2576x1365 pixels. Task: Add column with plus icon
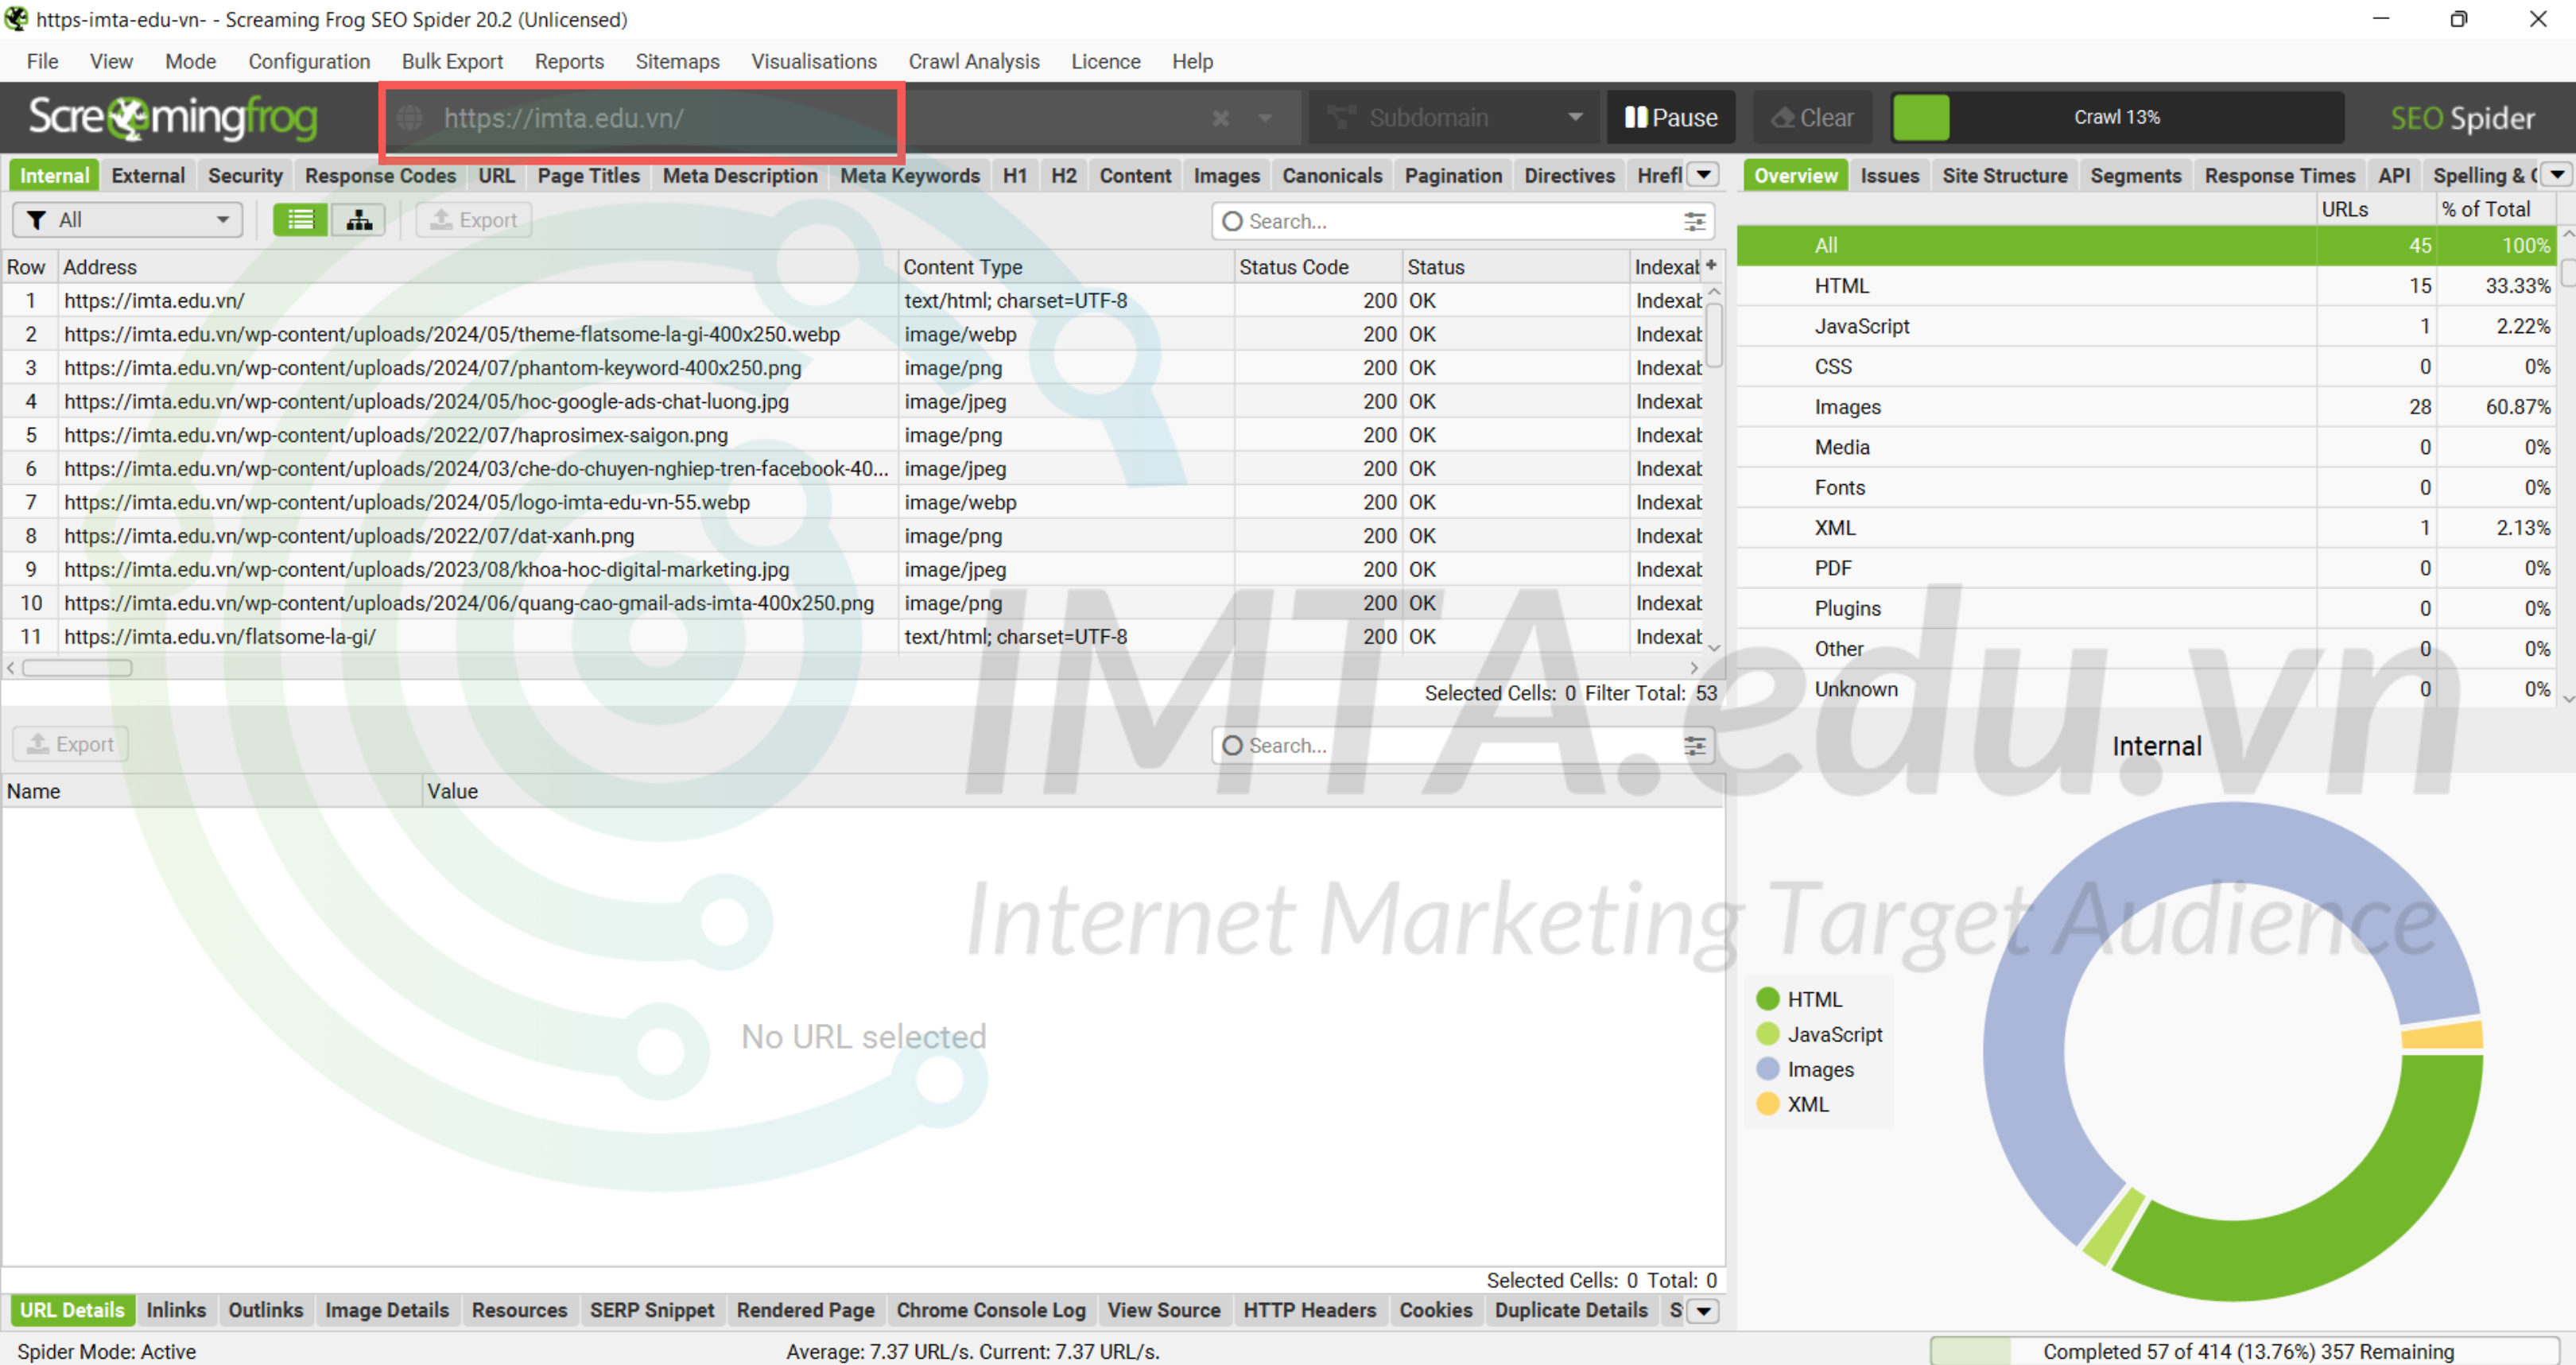(x=1711, y=266)
